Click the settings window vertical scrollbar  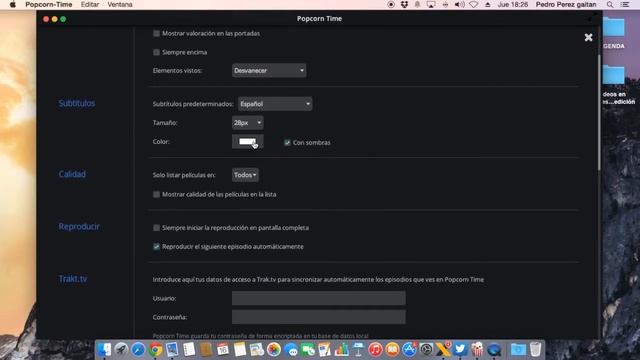[599, 112]
